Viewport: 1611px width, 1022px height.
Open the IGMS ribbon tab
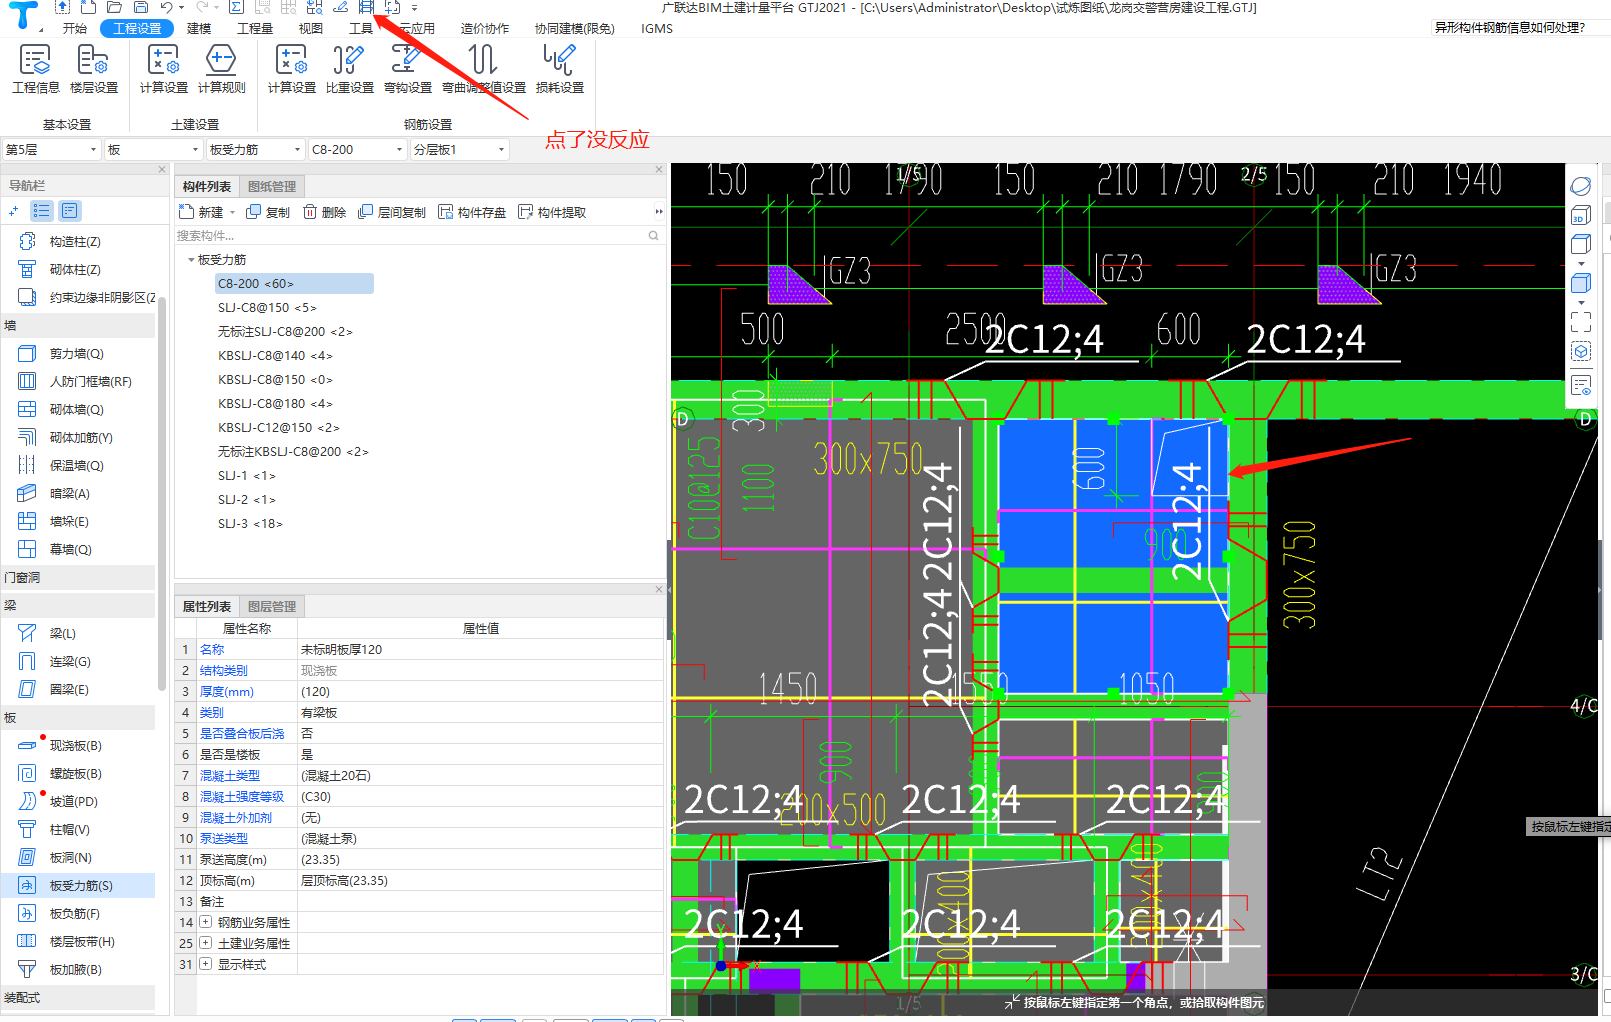(x=657, y=28)
